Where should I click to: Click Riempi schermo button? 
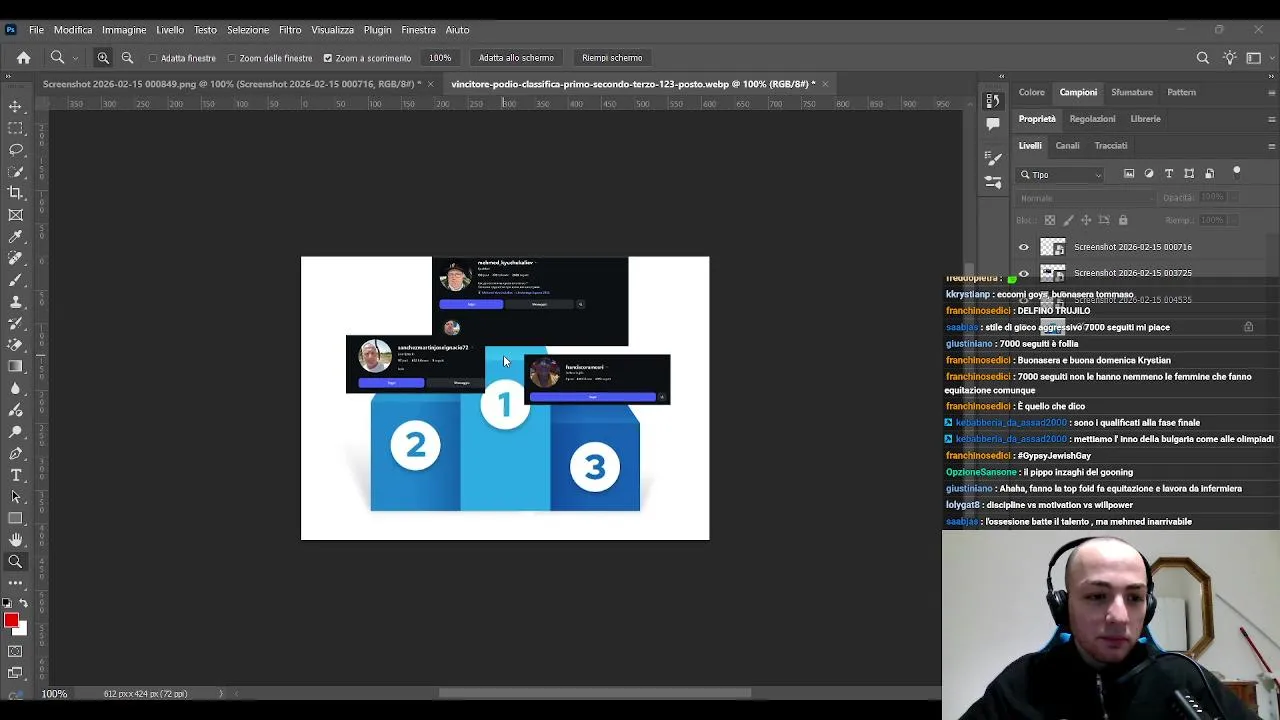coord(612,58)
